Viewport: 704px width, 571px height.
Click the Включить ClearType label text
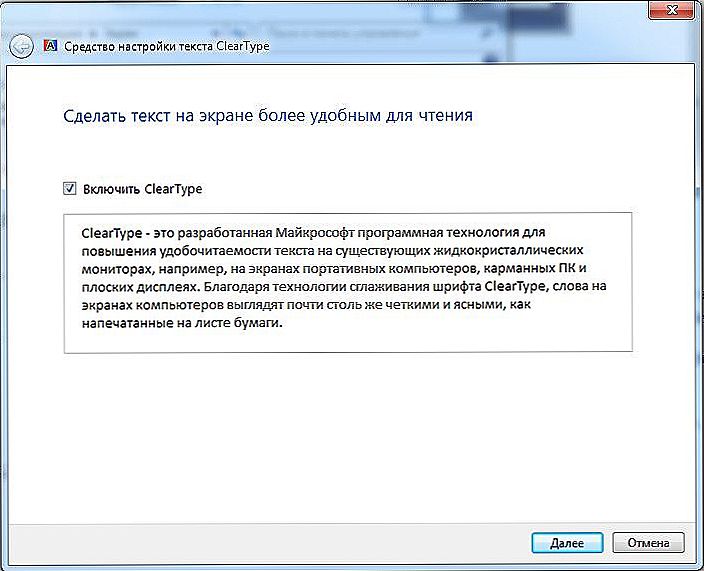tap(142, 189)
